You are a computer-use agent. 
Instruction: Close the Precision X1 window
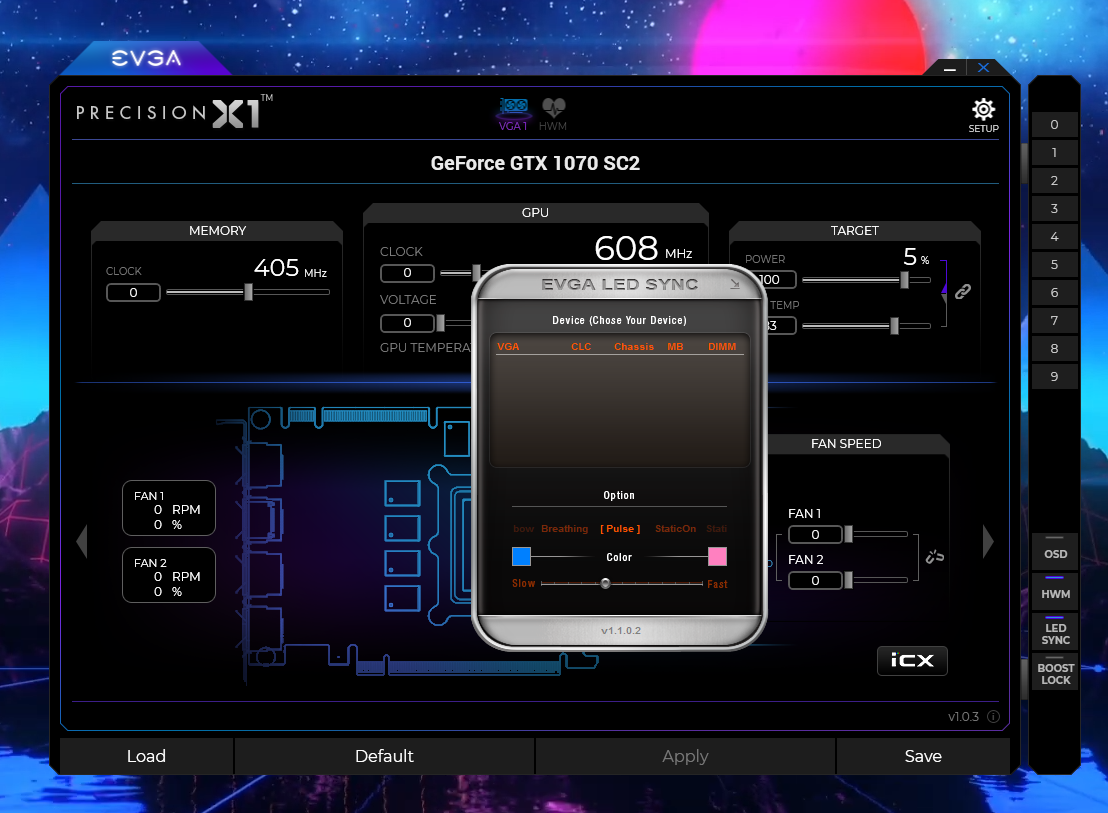[984, 68]
